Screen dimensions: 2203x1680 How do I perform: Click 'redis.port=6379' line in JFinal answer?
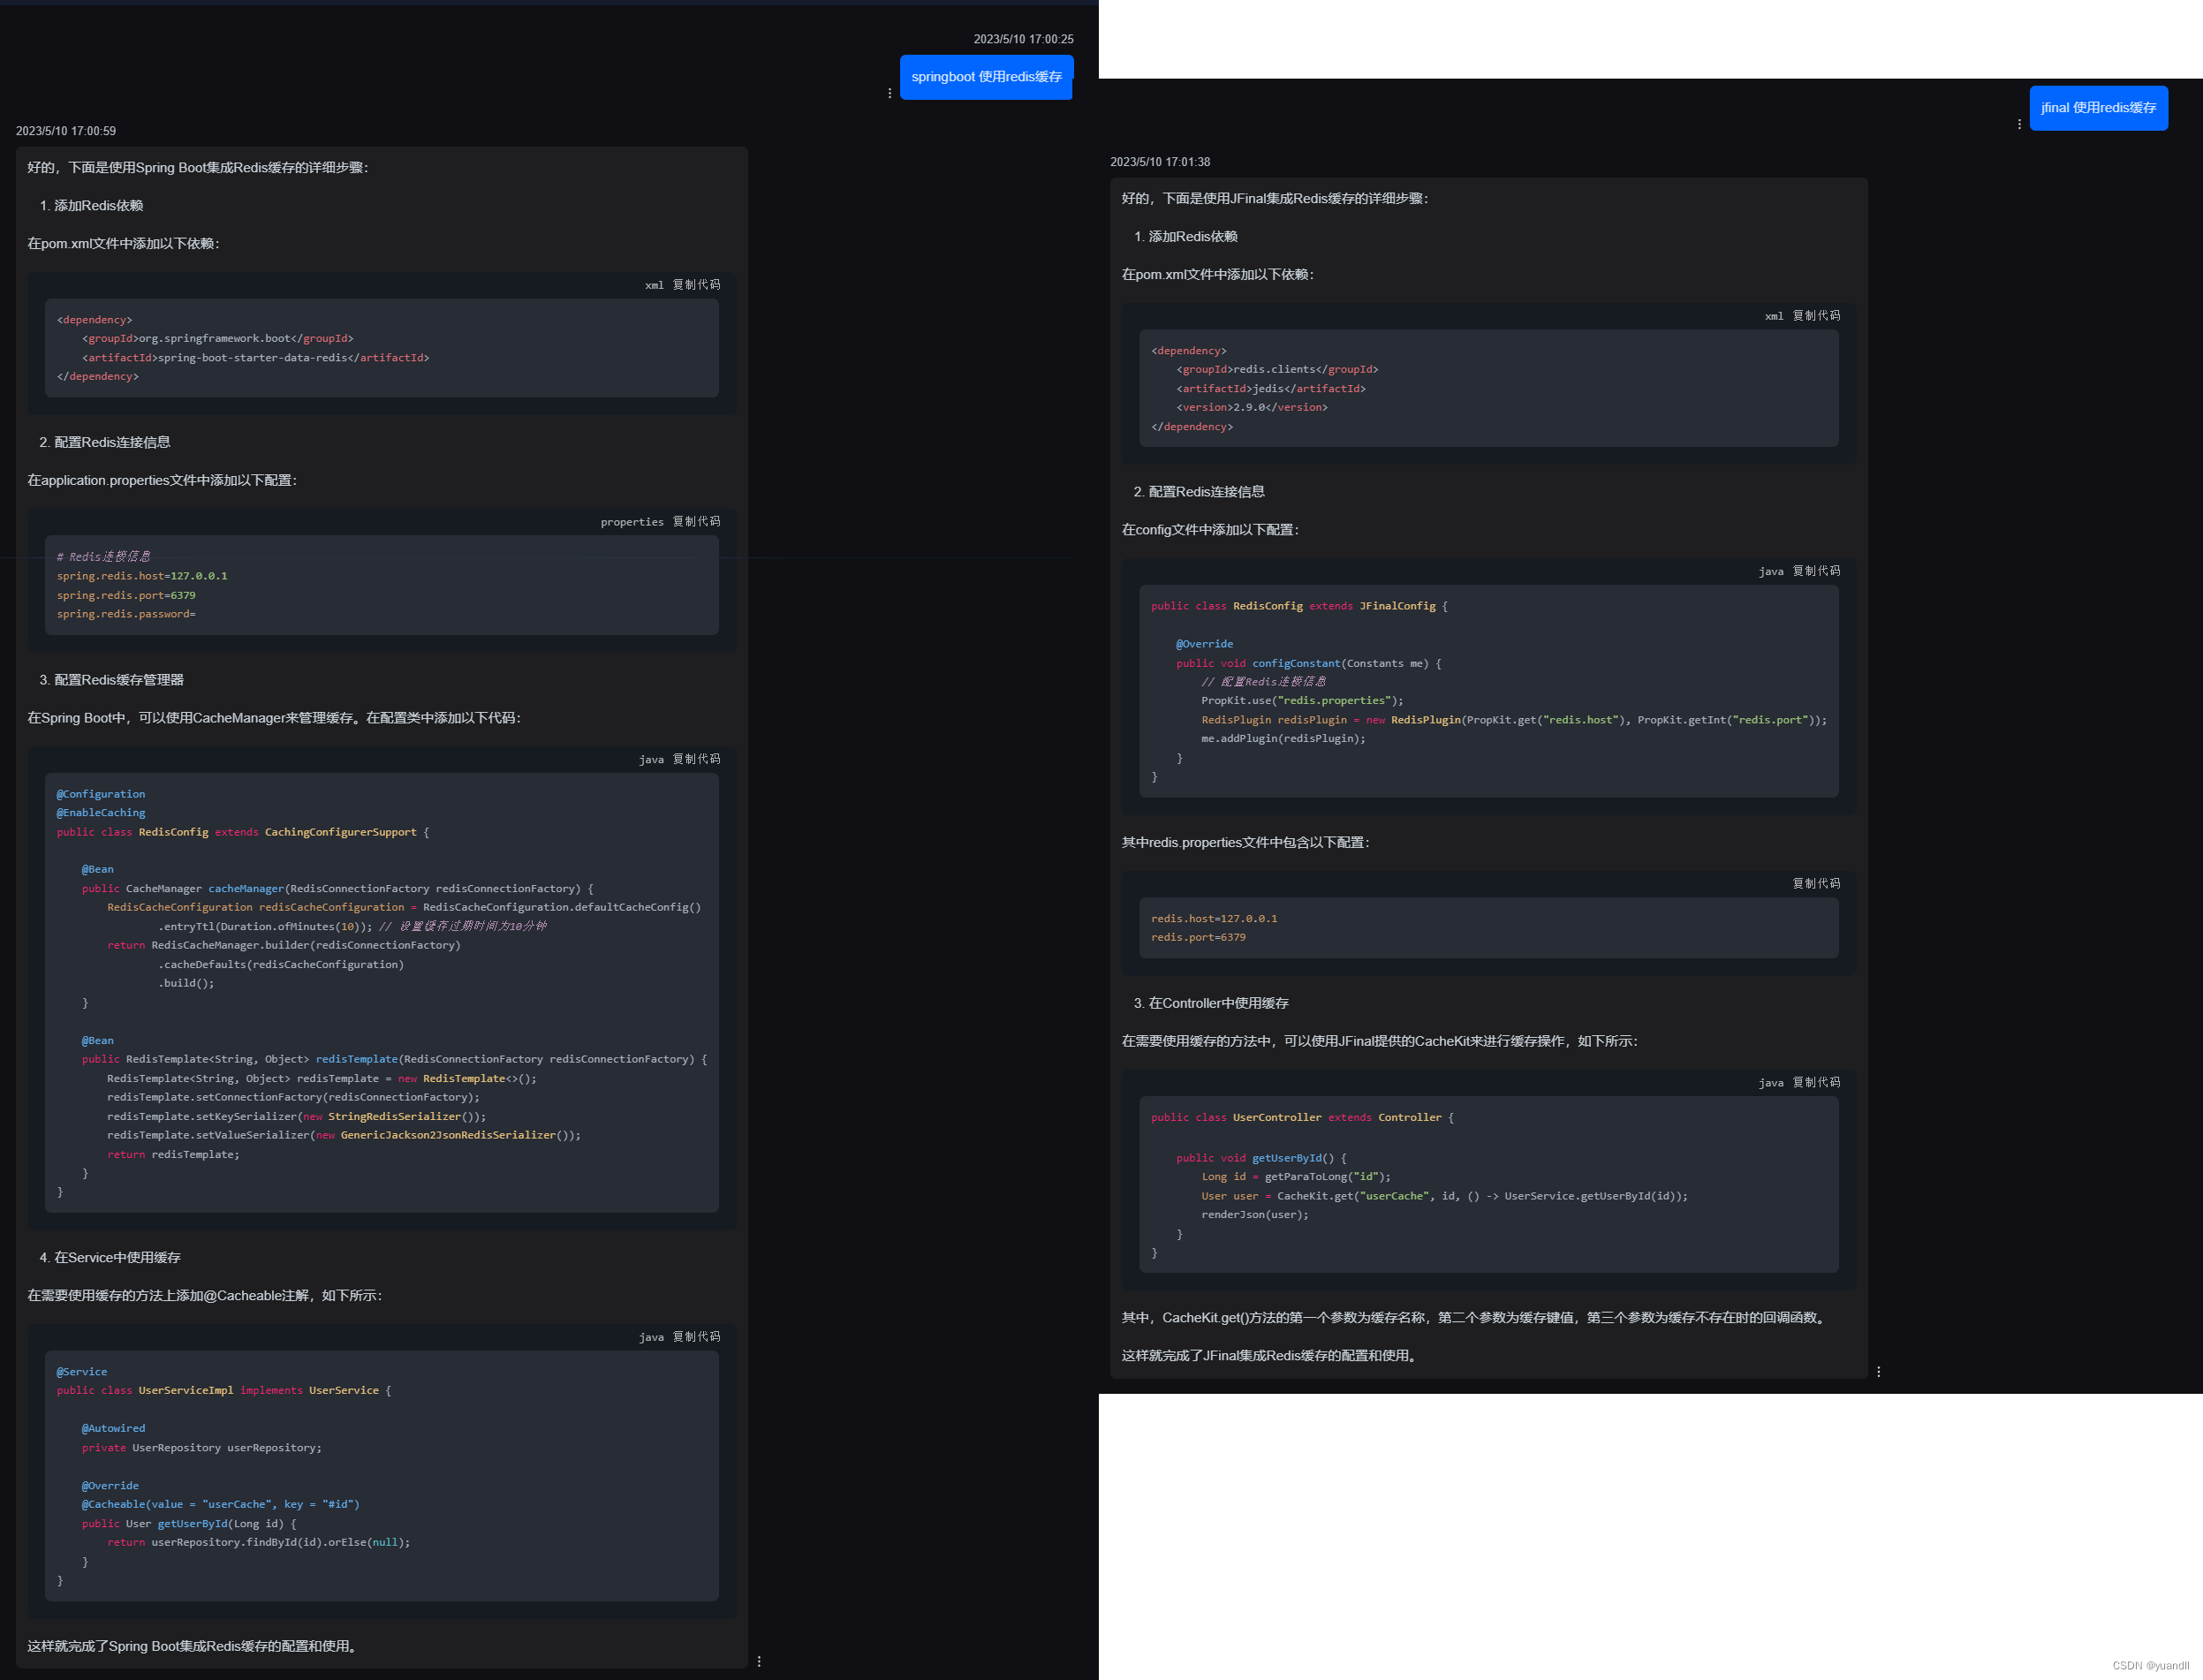click(1198, 938)
